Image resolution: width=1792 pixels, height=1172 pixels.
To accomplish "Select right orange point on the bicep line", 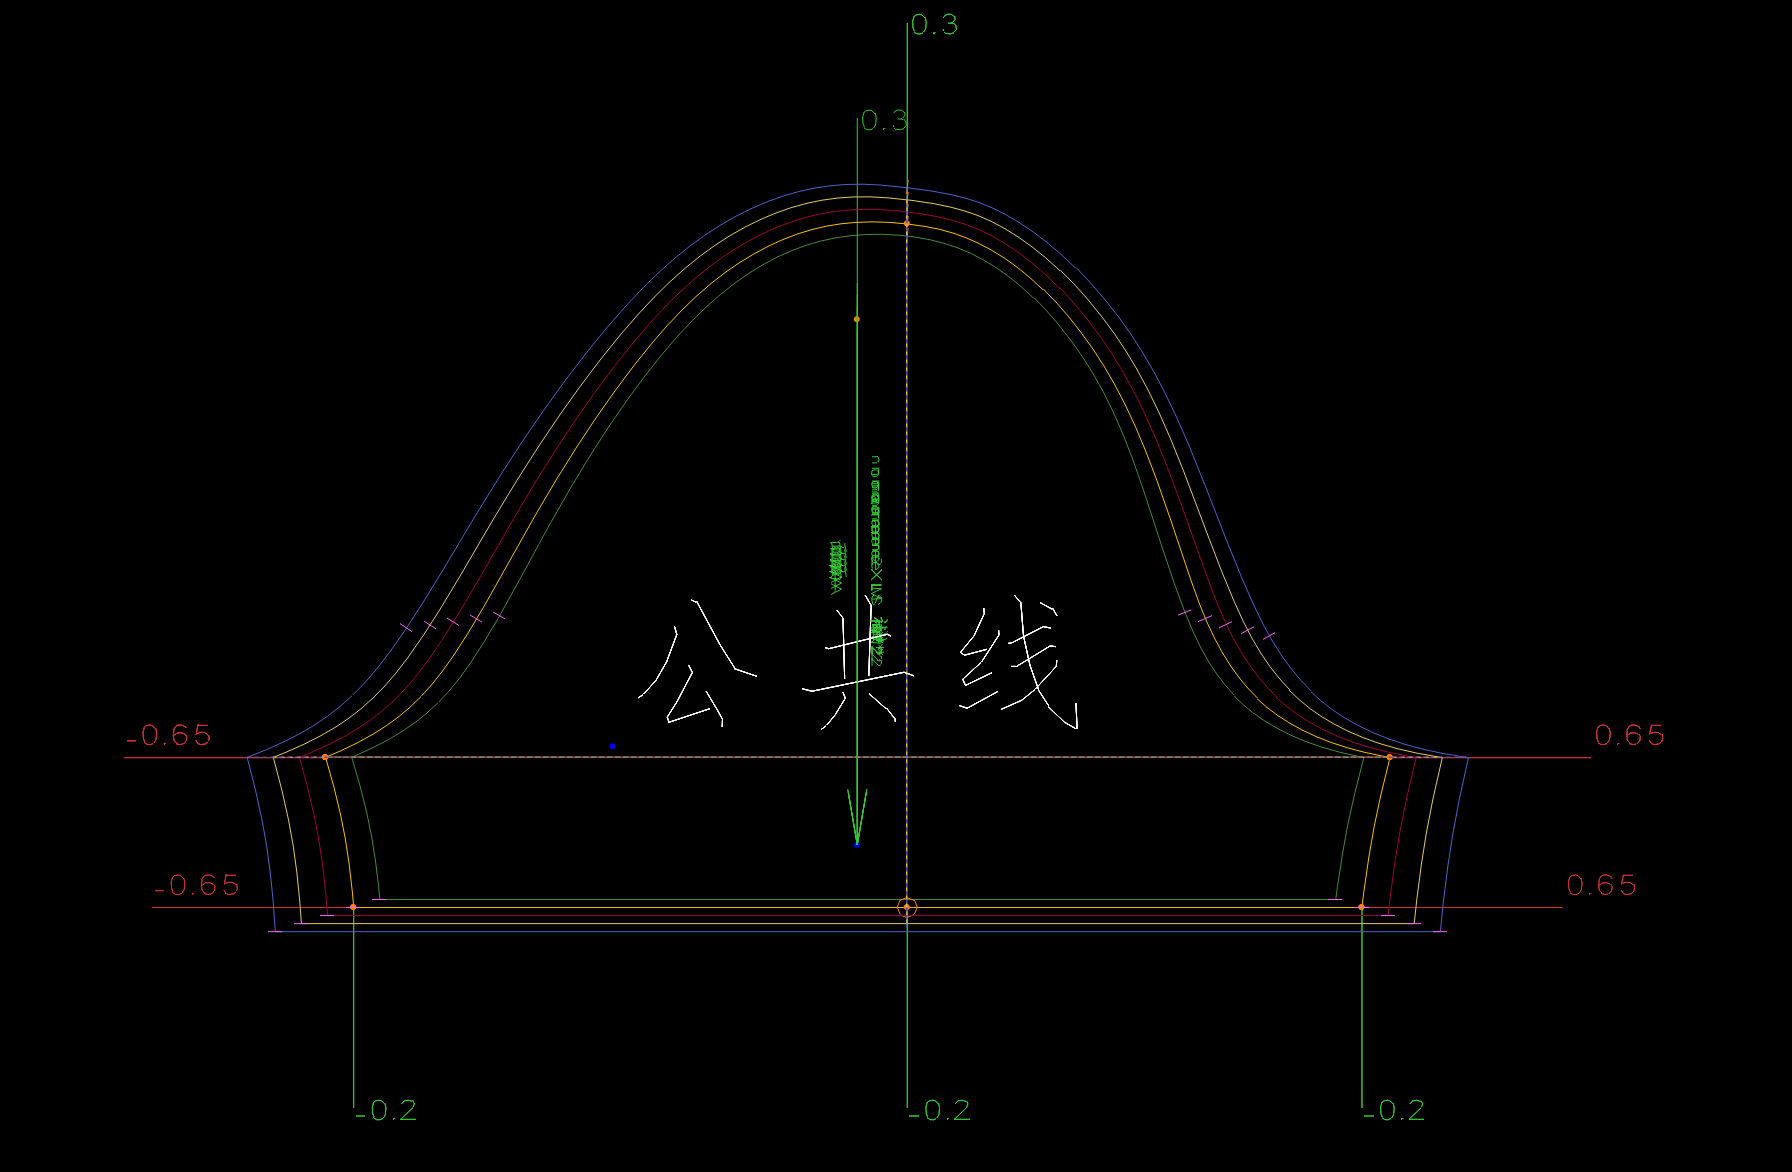I will pos(1389,757).
